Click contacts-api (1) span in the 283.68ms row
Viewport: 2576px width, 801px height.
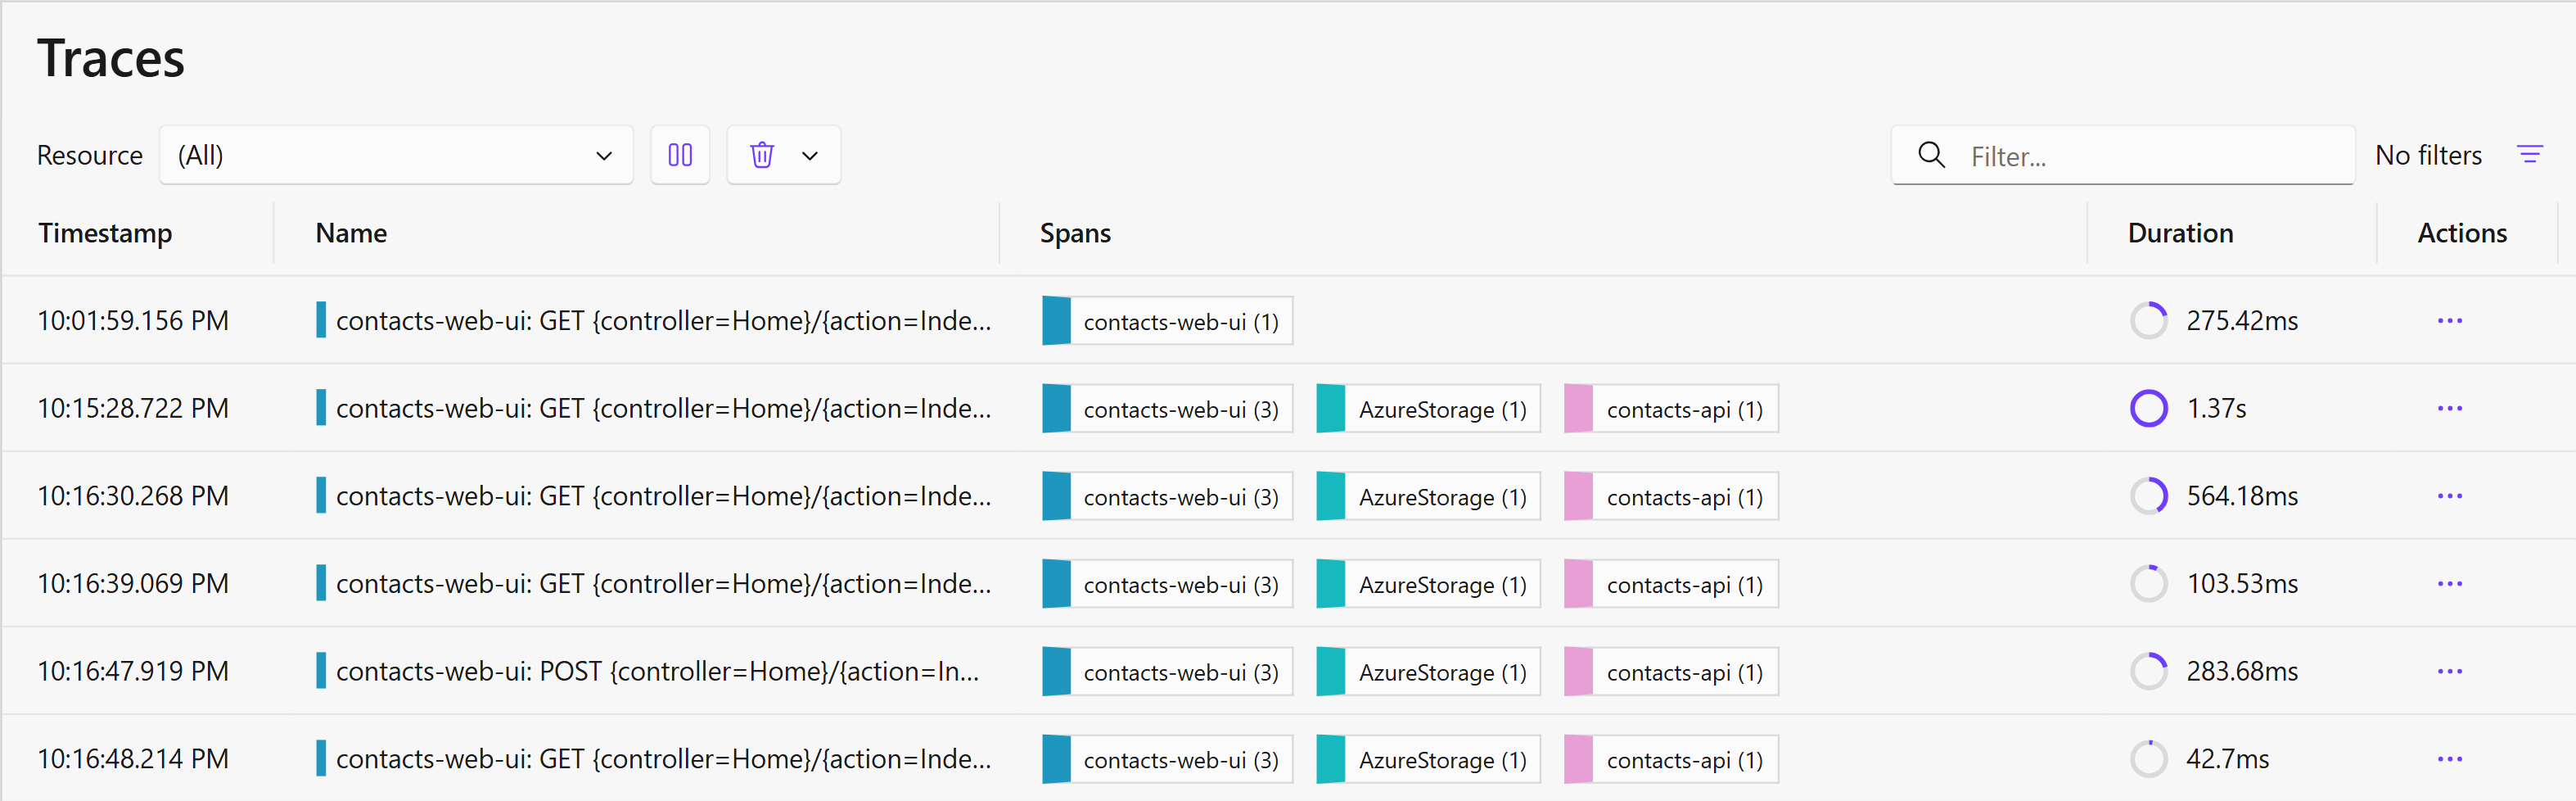[x=1671, y=672]
